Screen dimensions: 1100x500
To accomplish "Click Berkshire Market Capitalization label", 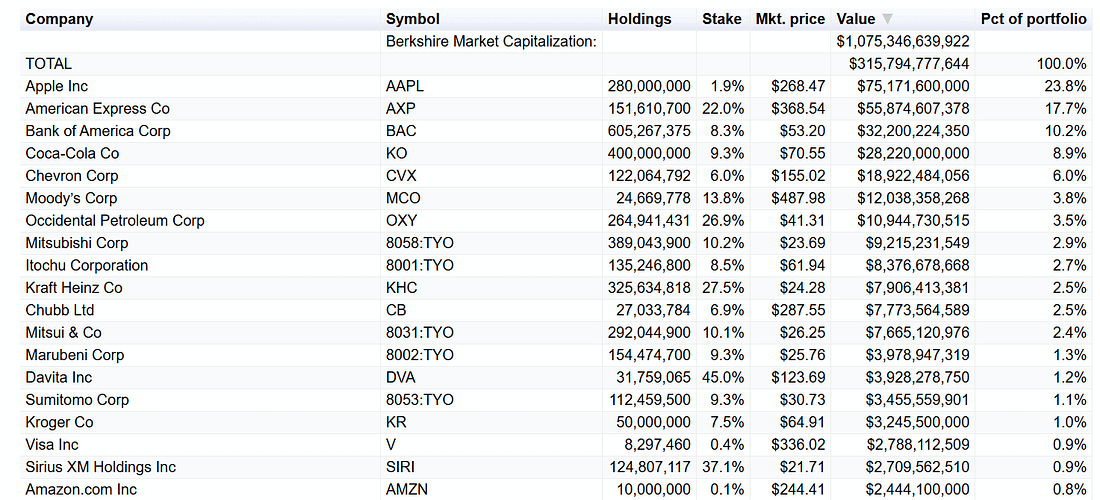I will pos(491,41).
